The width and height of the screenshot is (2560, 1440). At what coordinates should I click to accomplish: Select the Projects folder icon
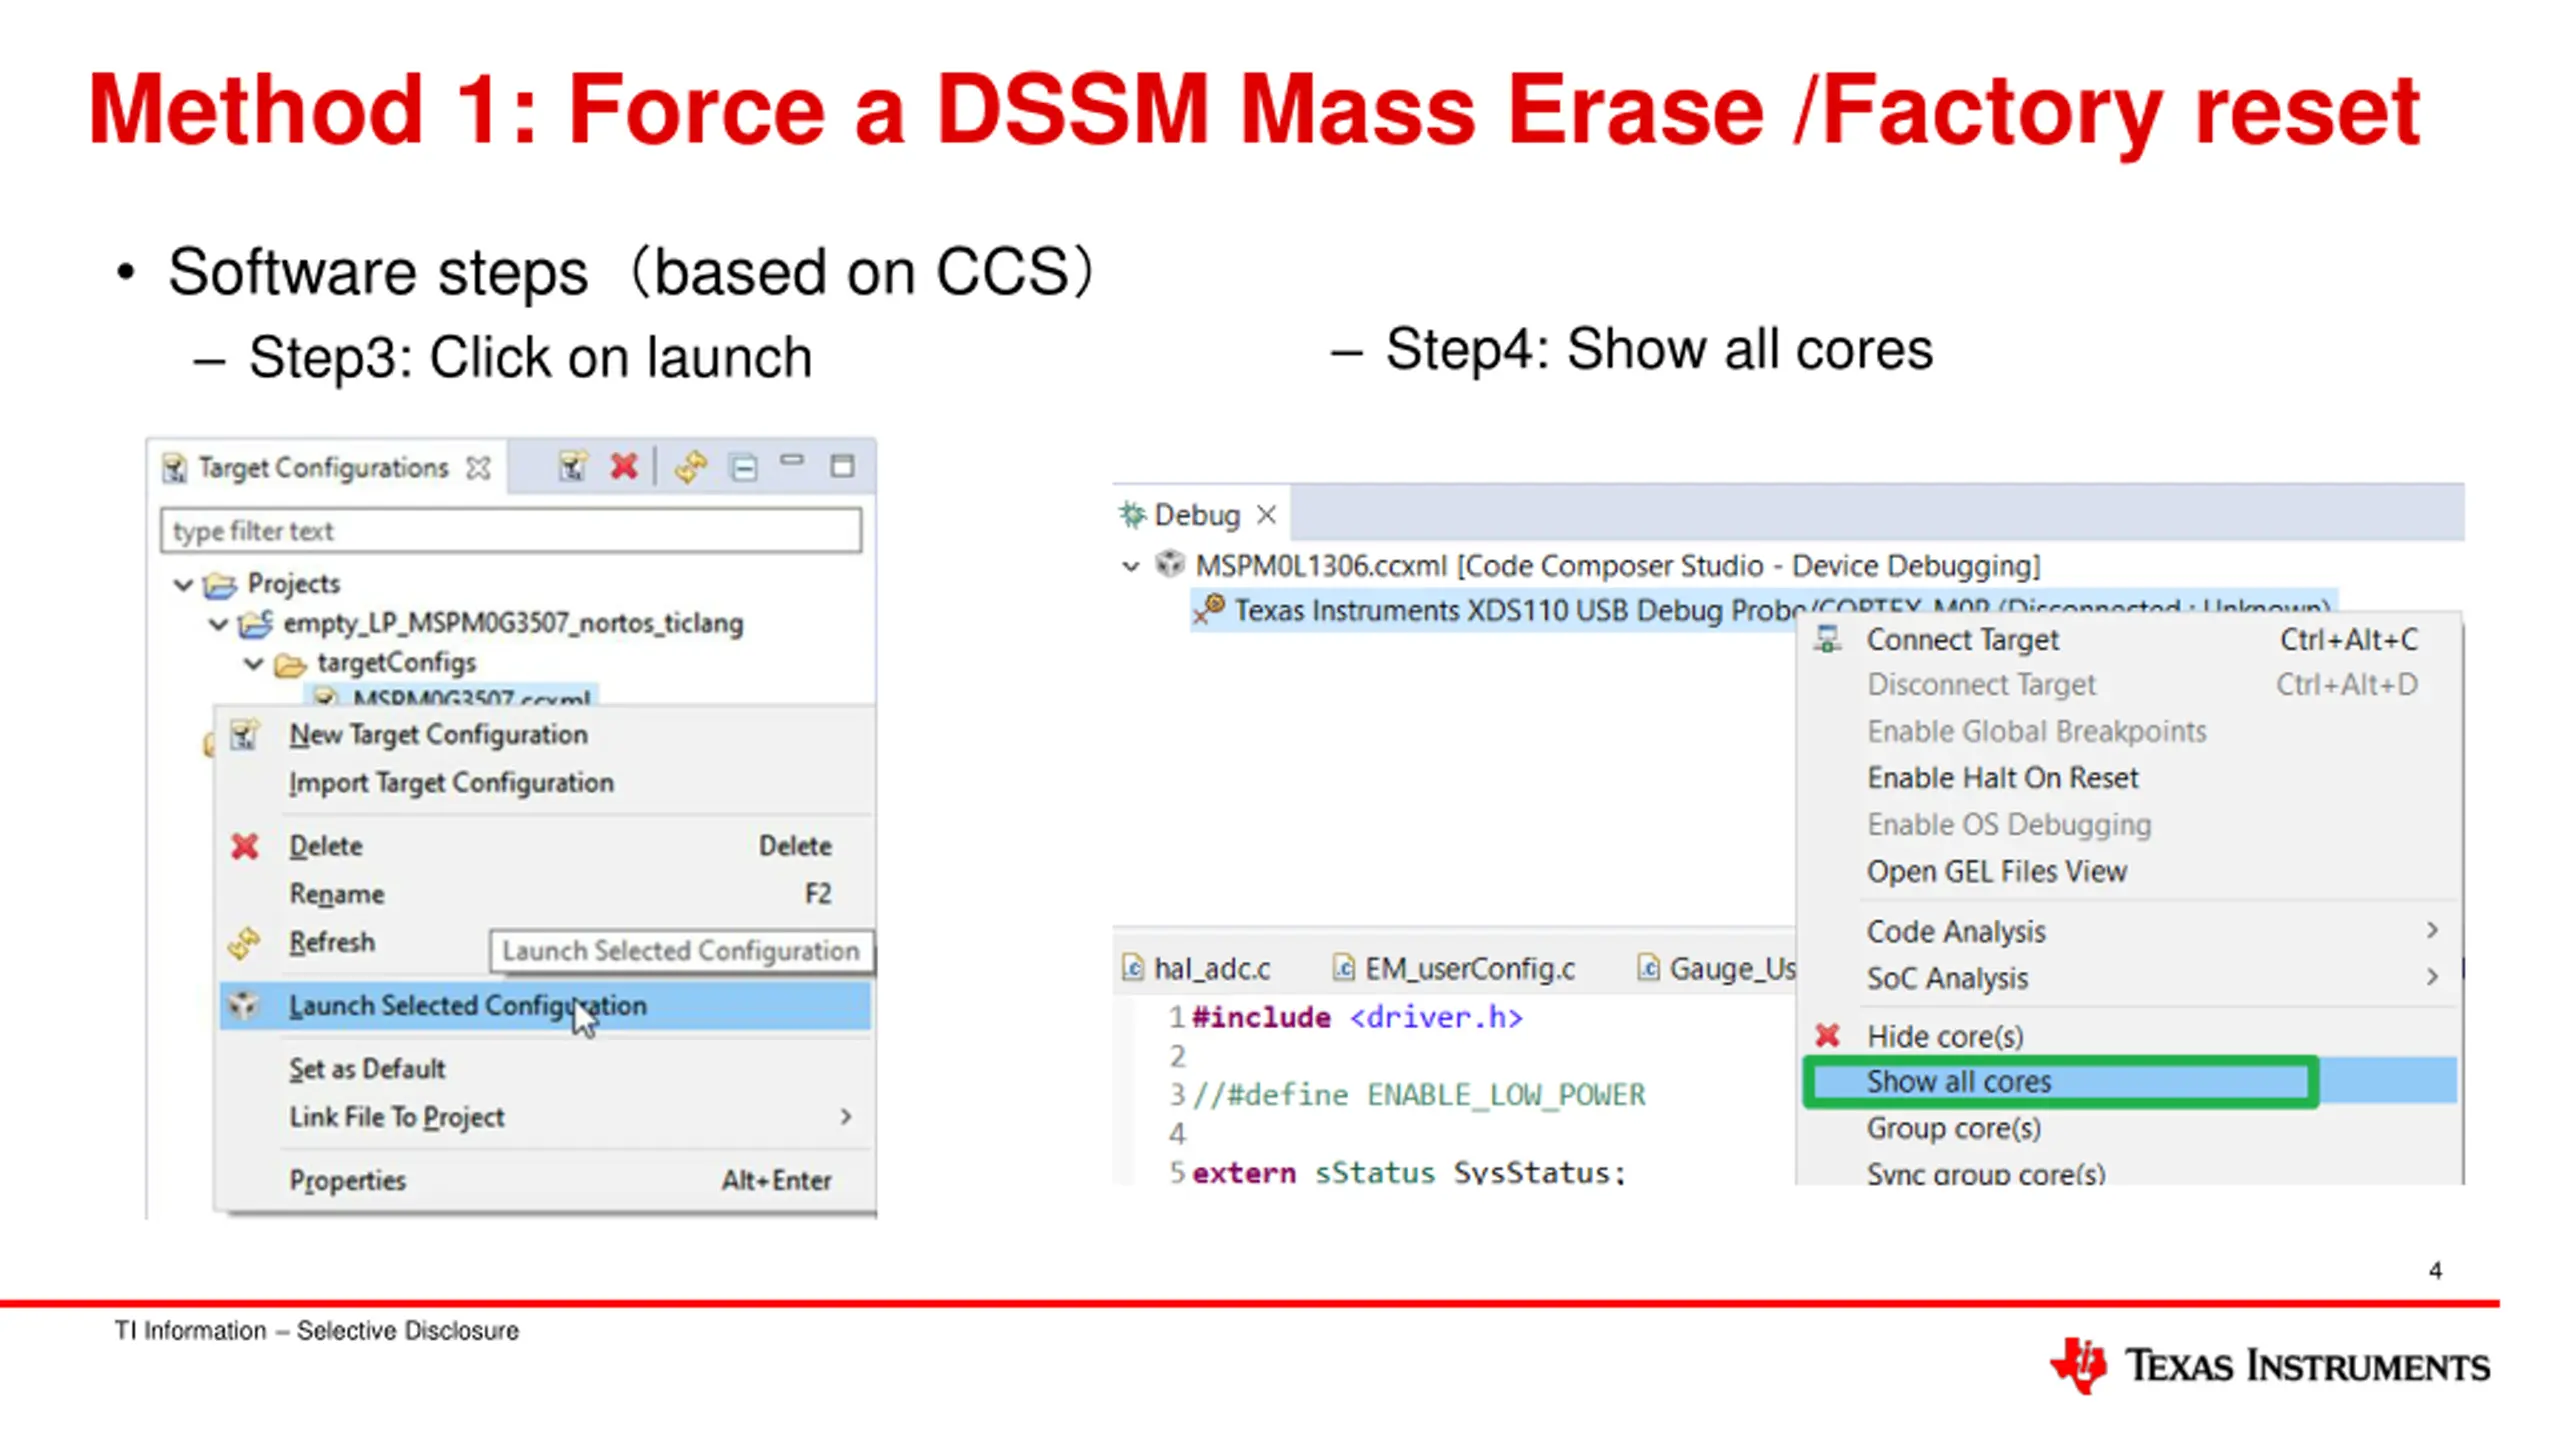220,584
